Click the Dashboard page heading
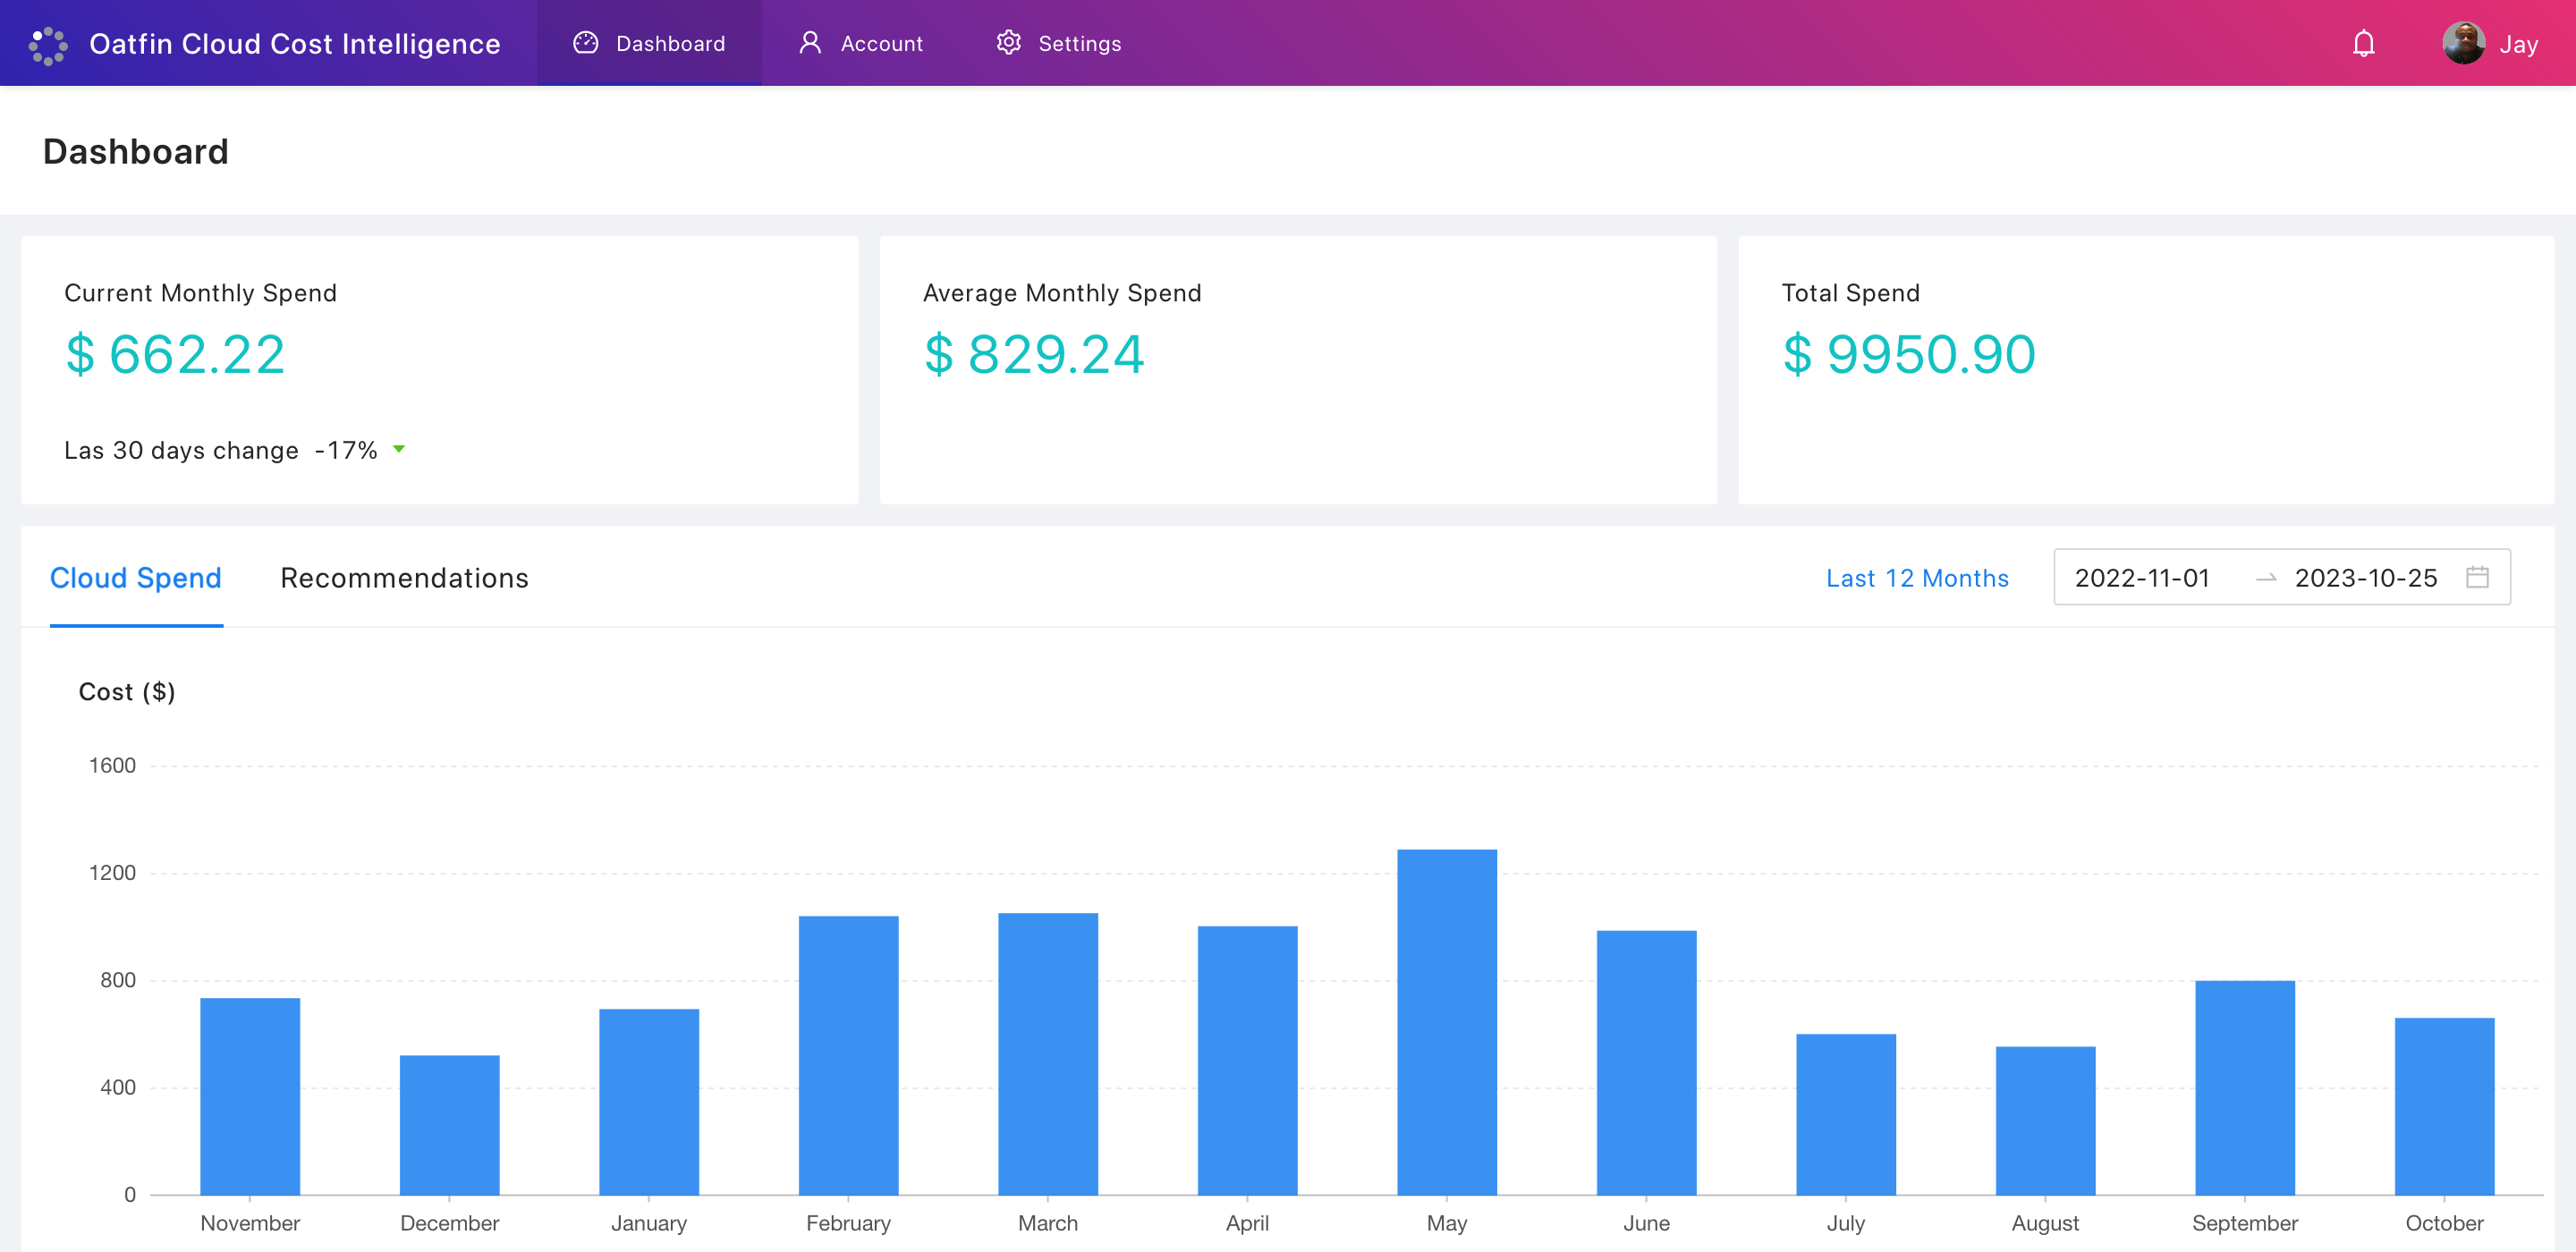Image resolution: width=2576 pixels, height=1252 pixels. (x=135, y=151)
